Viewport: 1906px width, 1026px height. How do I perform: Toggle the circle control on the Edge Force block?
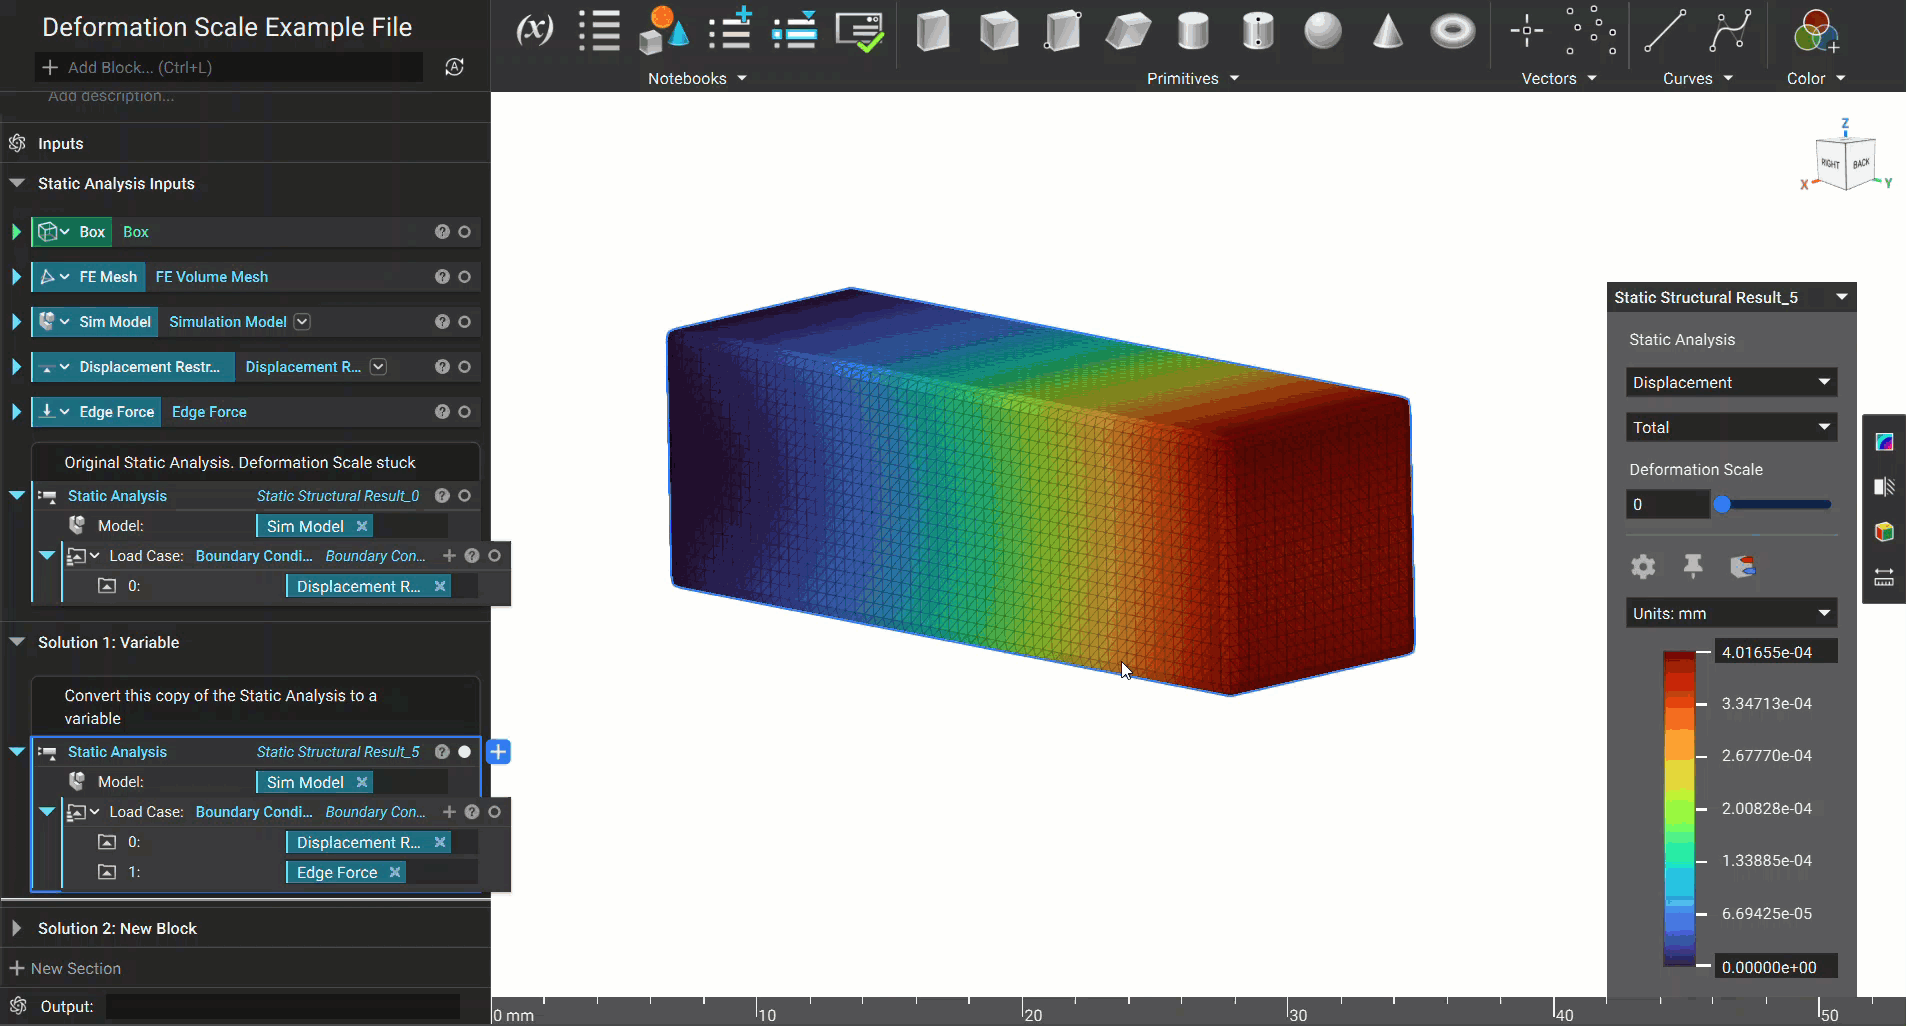pos(464,411)
